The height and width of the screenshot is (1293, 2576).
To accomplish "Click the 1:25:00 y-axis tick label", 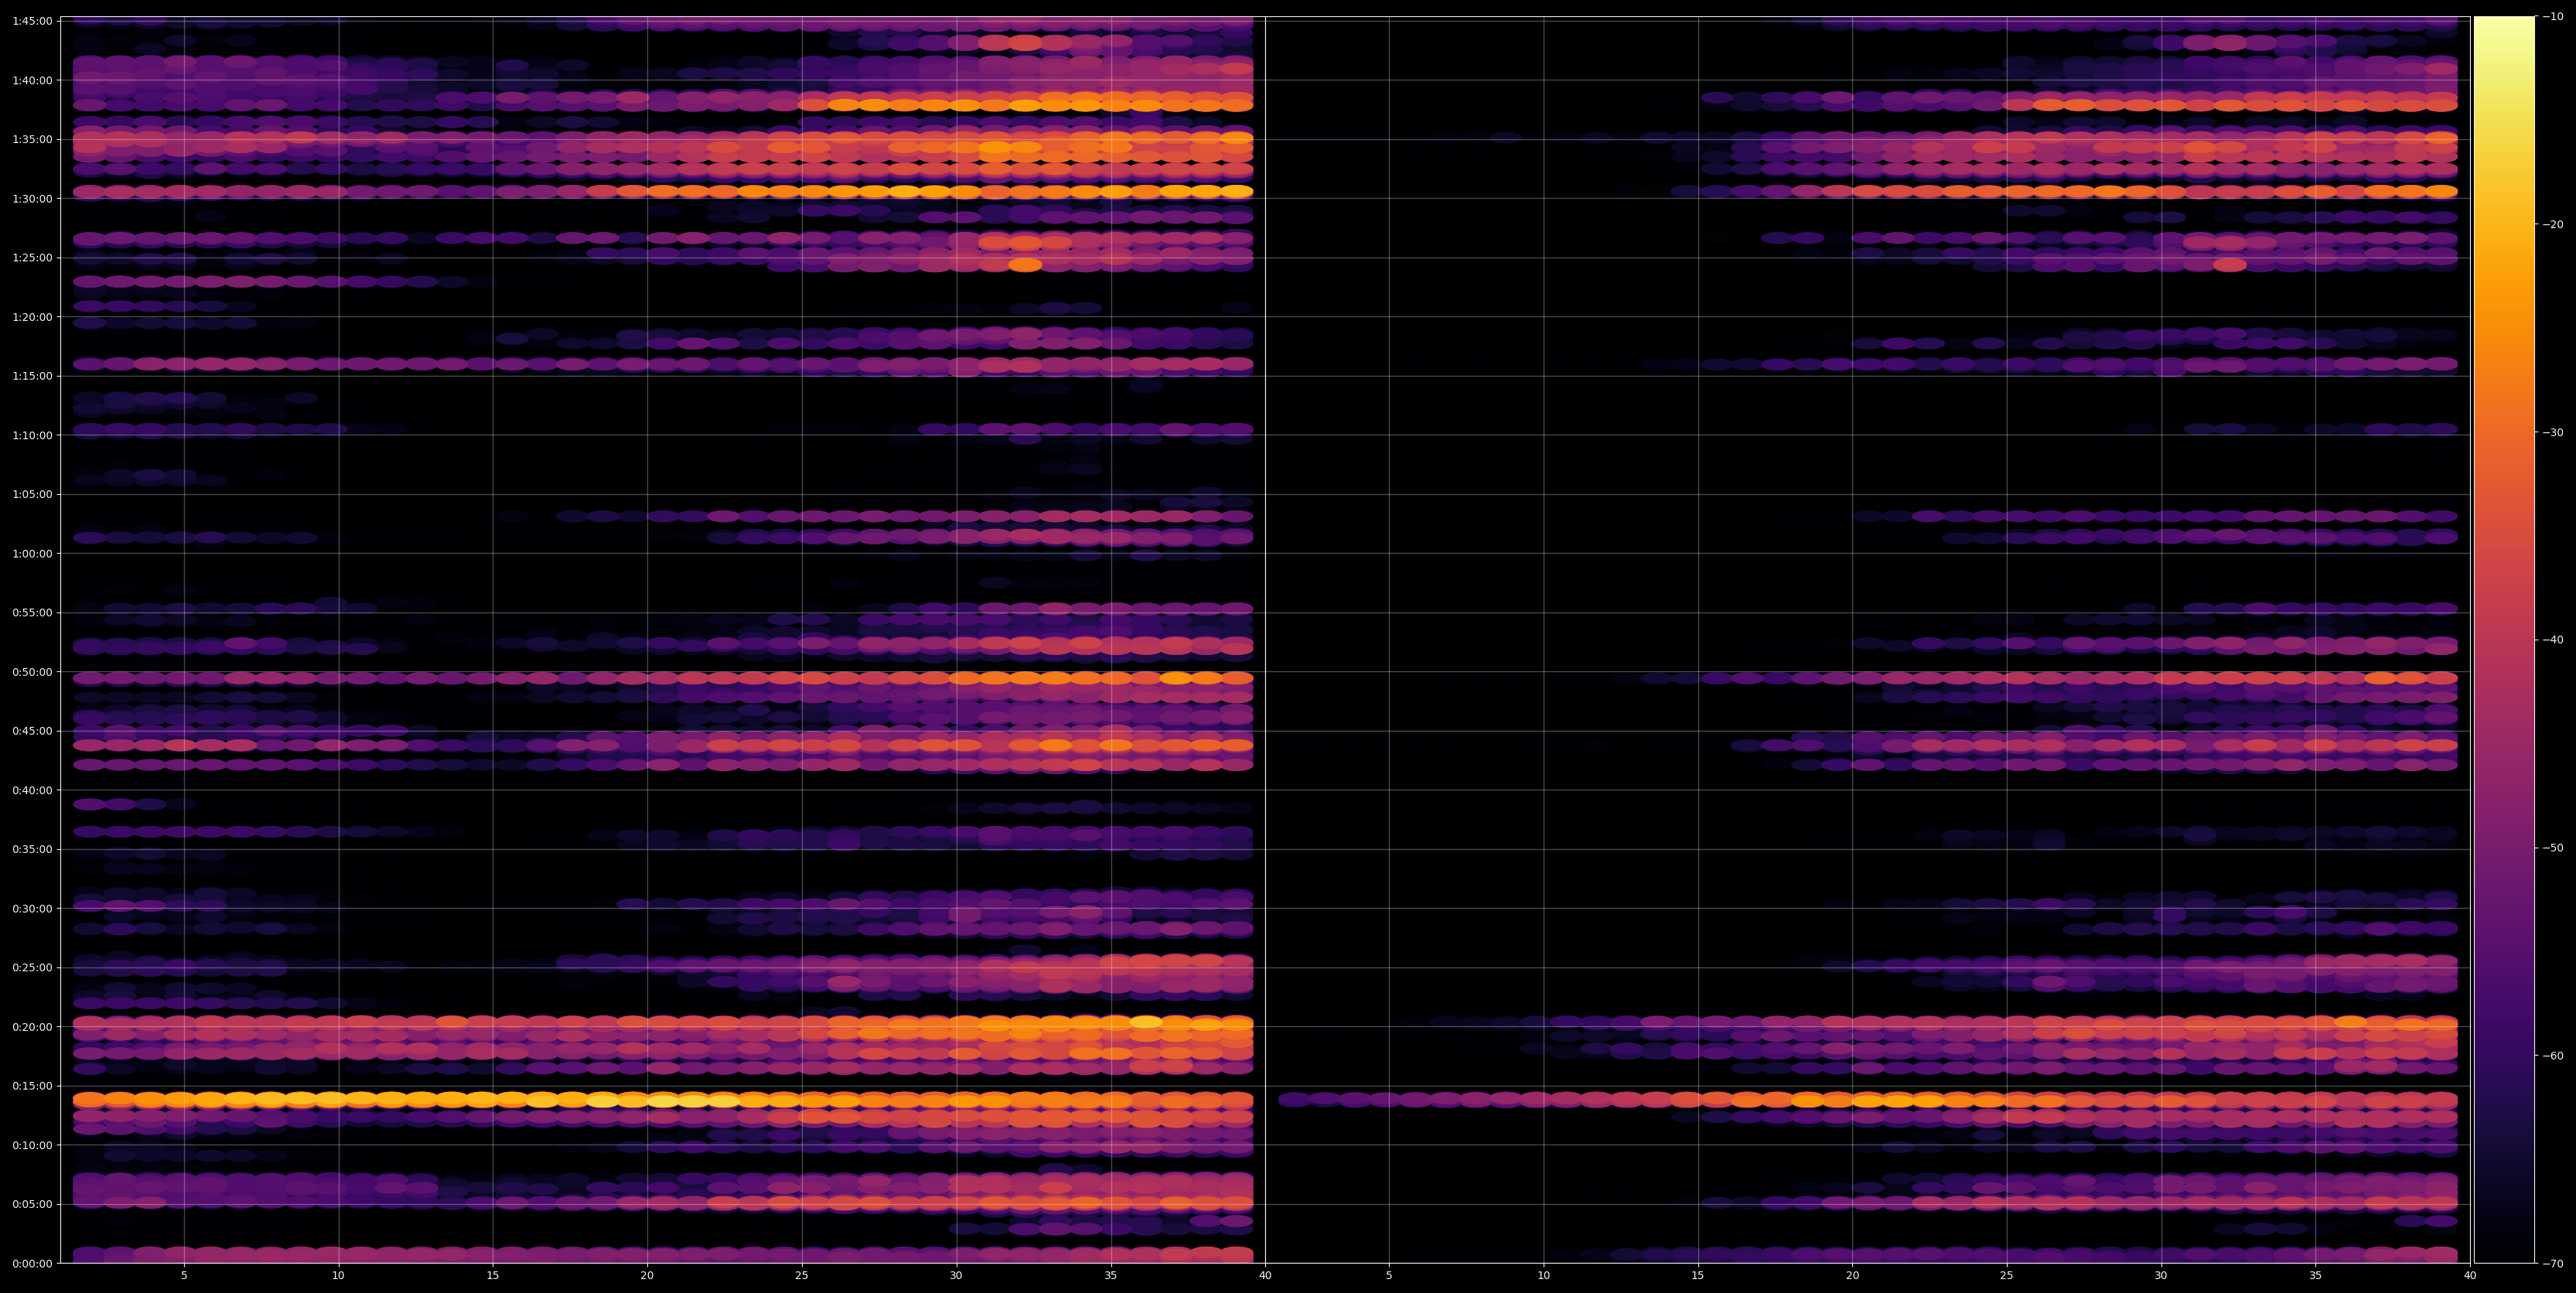I will pyautogui.click(x=32, y=258).
